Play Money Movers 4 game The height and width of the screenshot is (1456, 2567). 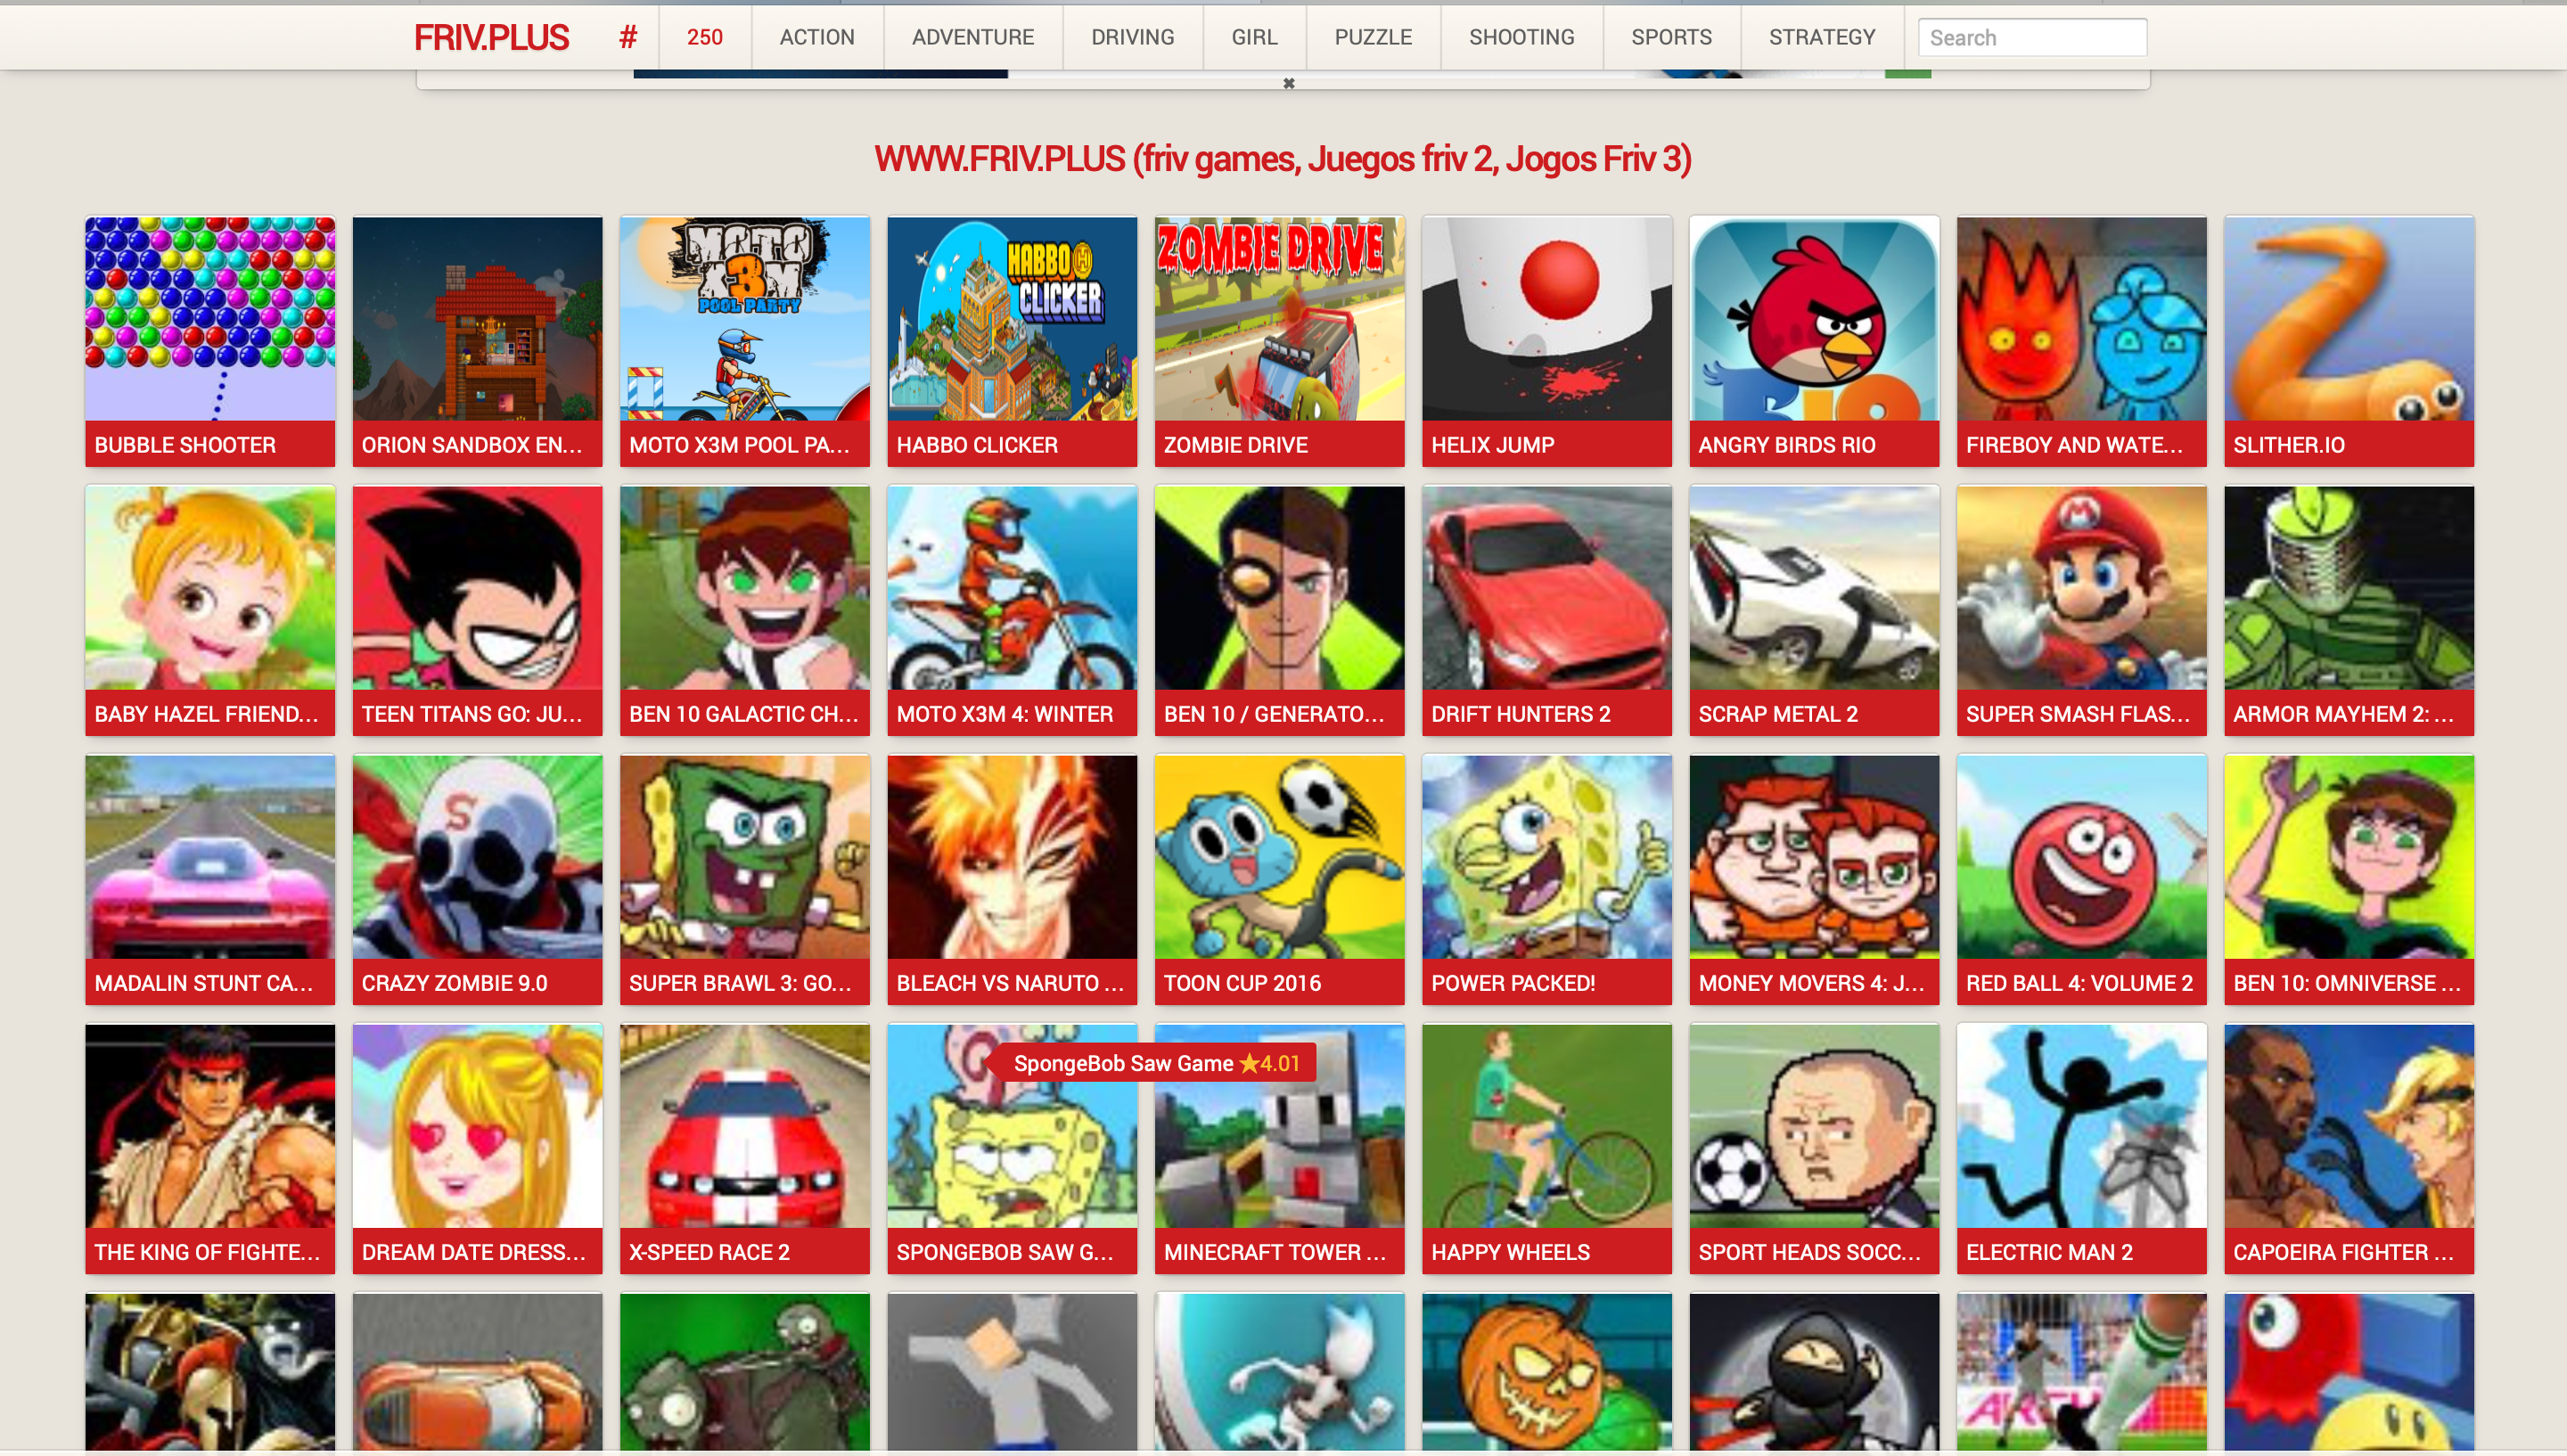1814,879
